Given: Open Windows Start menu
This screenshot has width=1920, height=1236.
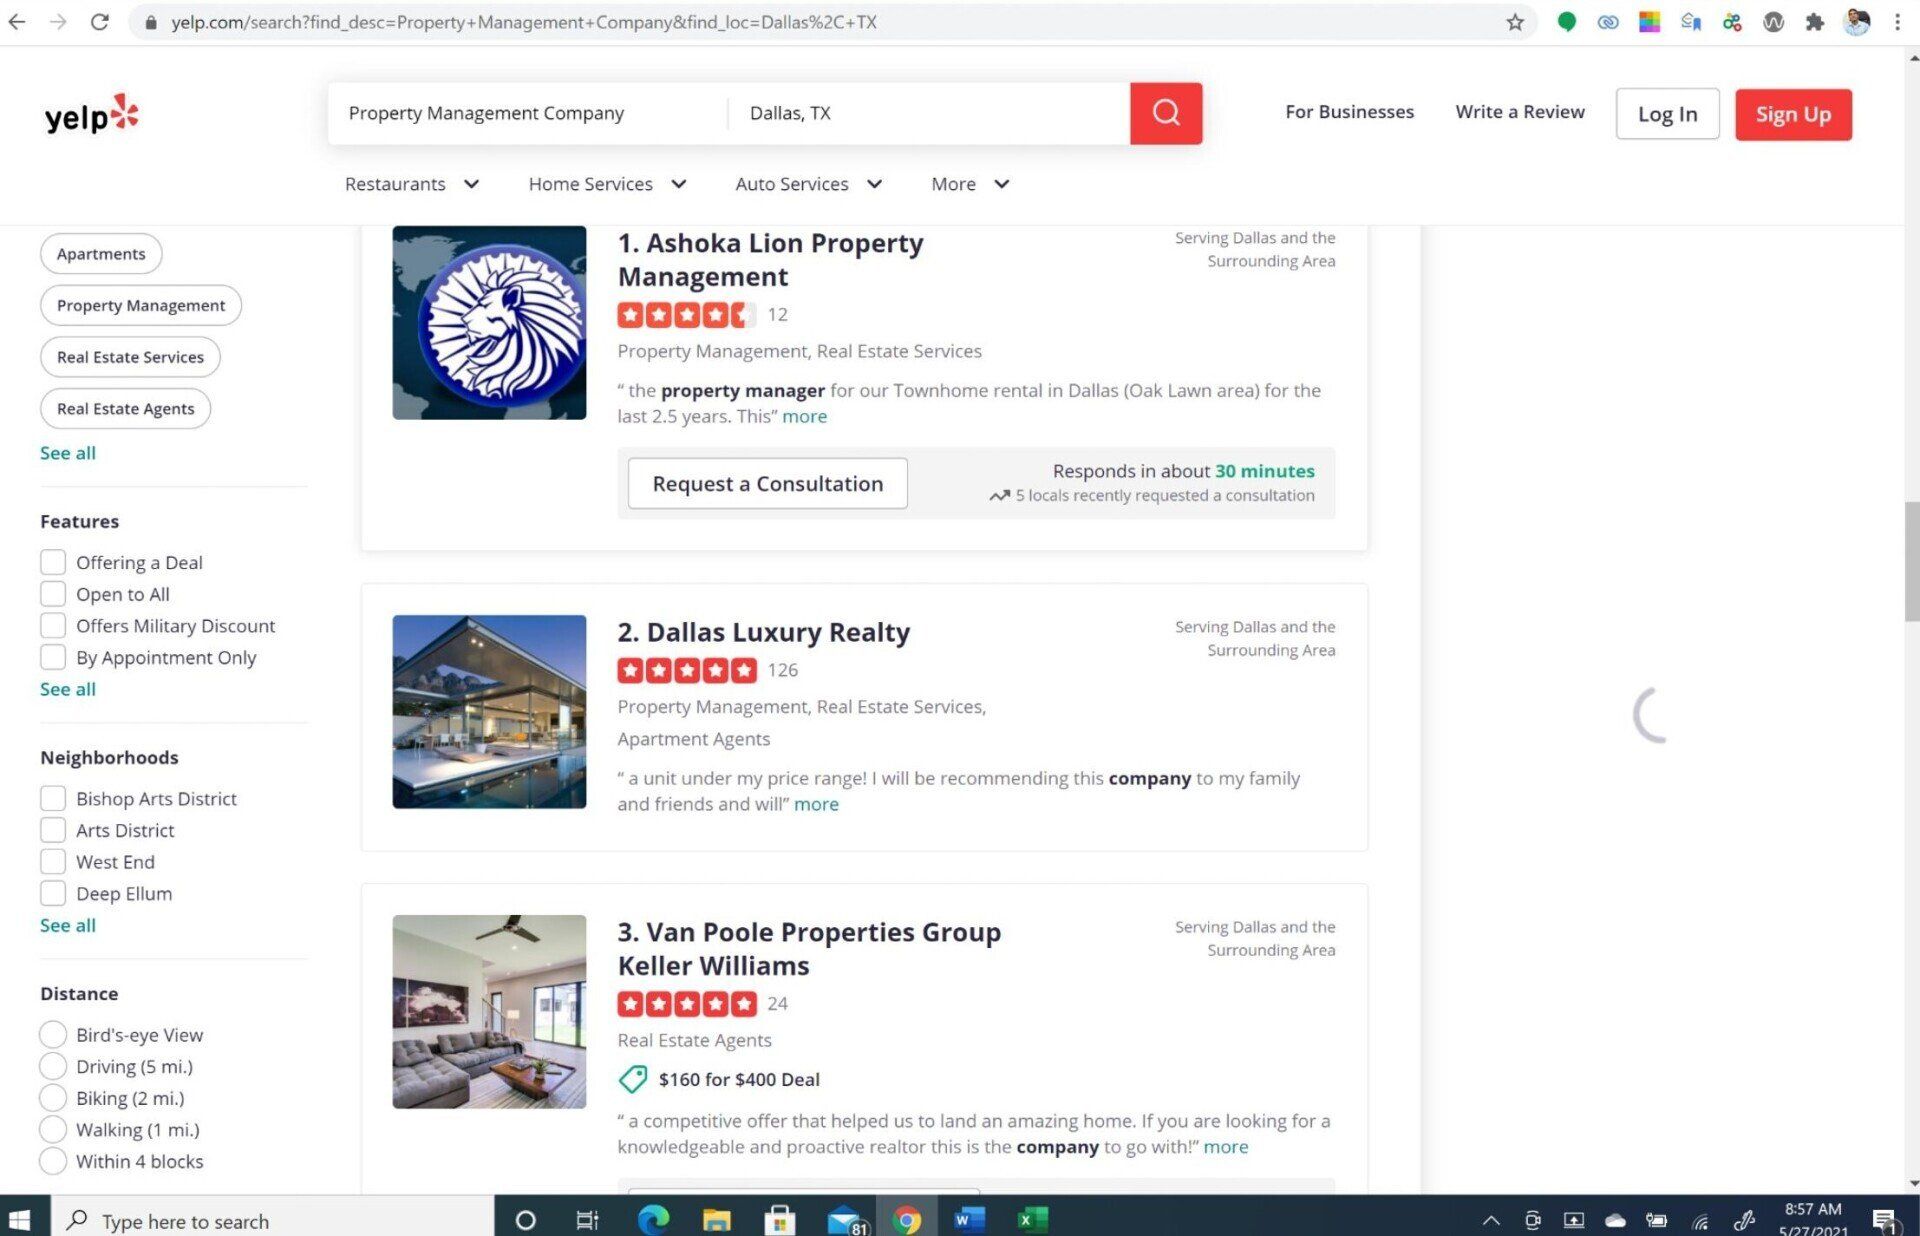Looking at the screenshot, I should pos(19,1220).
